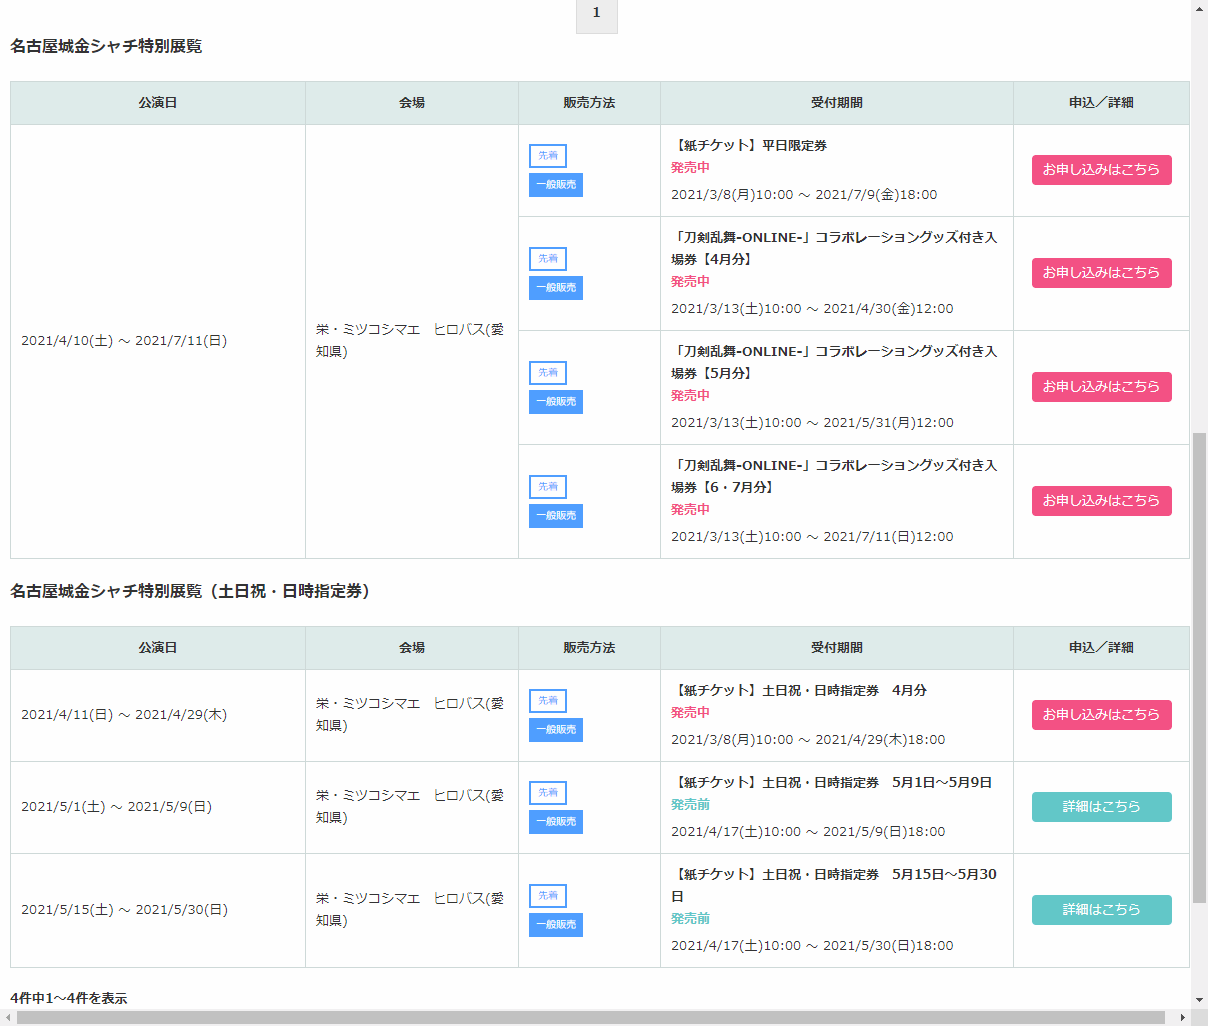Click 先着 badge in 平日限定券 row

[548, 156]
